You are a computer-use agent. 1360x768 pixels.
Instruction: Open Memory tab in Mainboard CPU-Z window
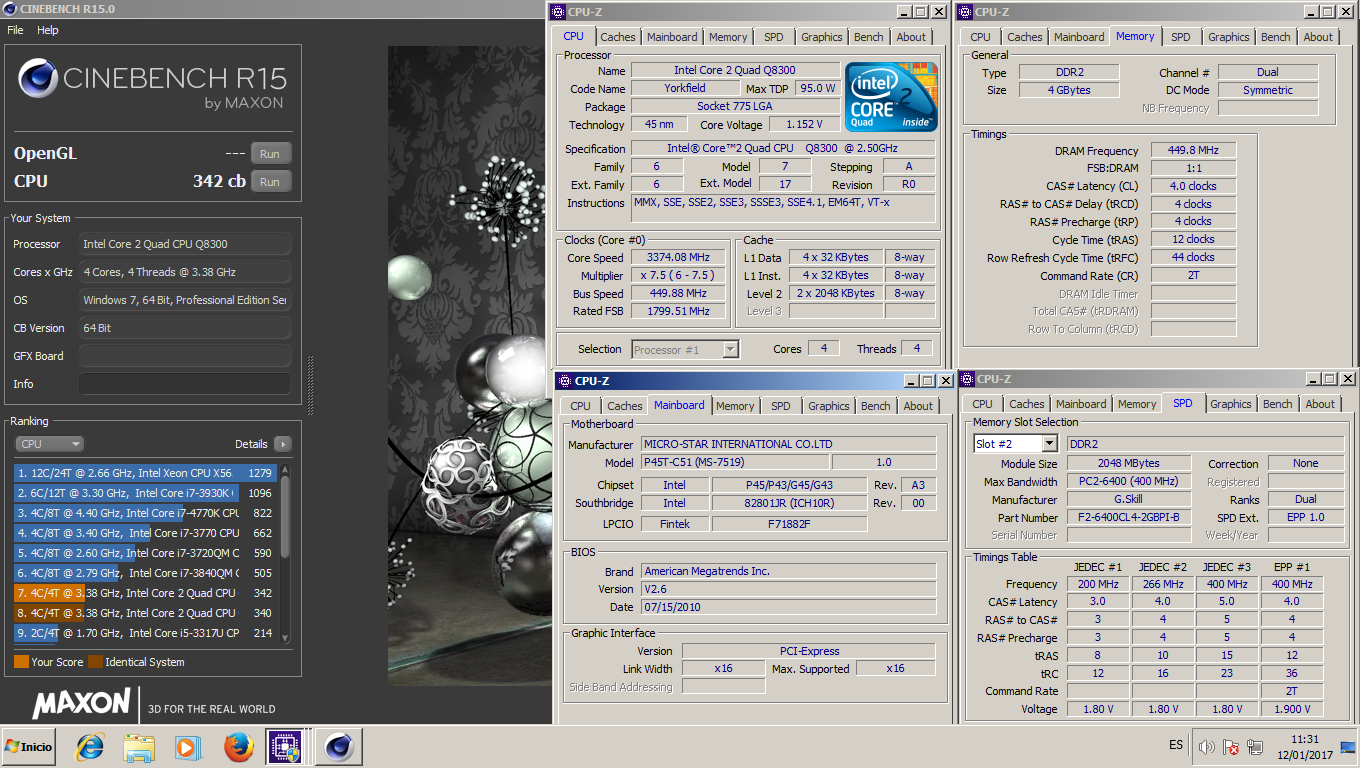click(x=735, y=406)
